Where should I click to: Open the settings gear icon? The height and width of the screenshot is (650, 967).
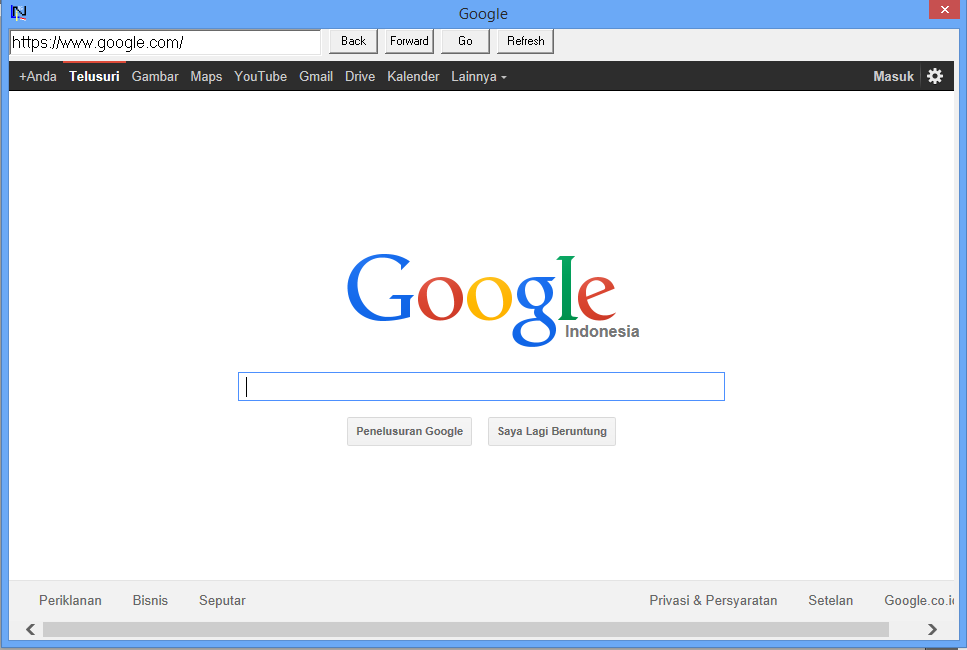click(935, 76)
